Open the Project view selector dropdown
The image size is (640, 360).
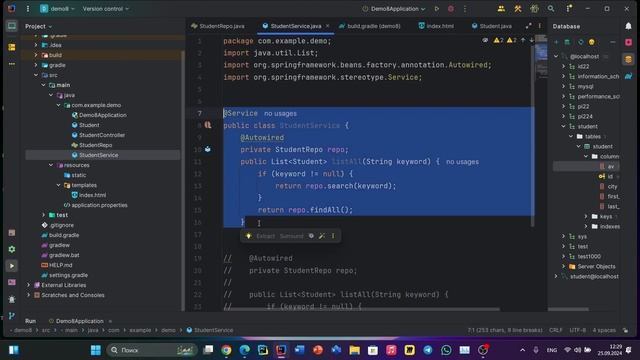pos(39,26)
